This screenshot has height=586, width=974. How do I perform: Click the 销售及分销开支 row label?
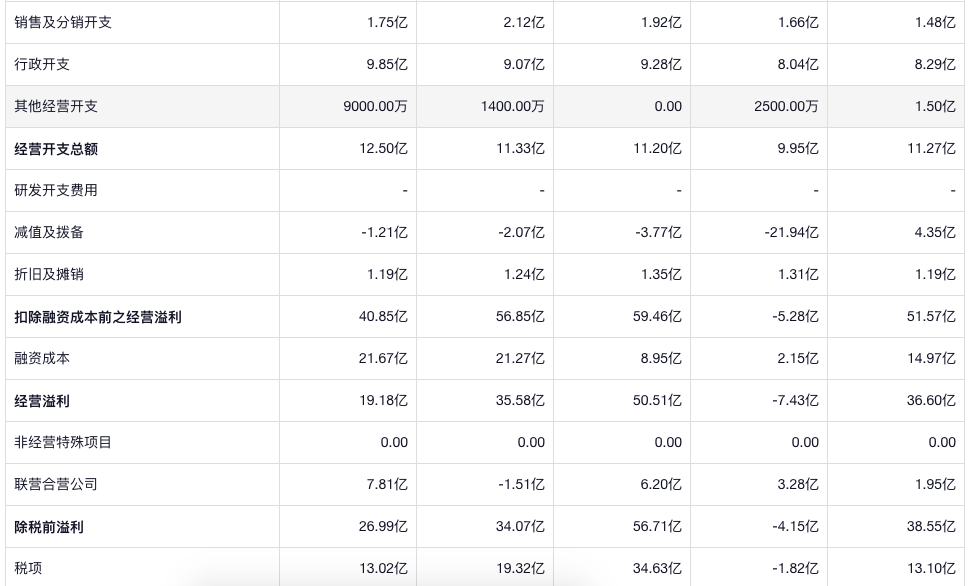(63, 22)
